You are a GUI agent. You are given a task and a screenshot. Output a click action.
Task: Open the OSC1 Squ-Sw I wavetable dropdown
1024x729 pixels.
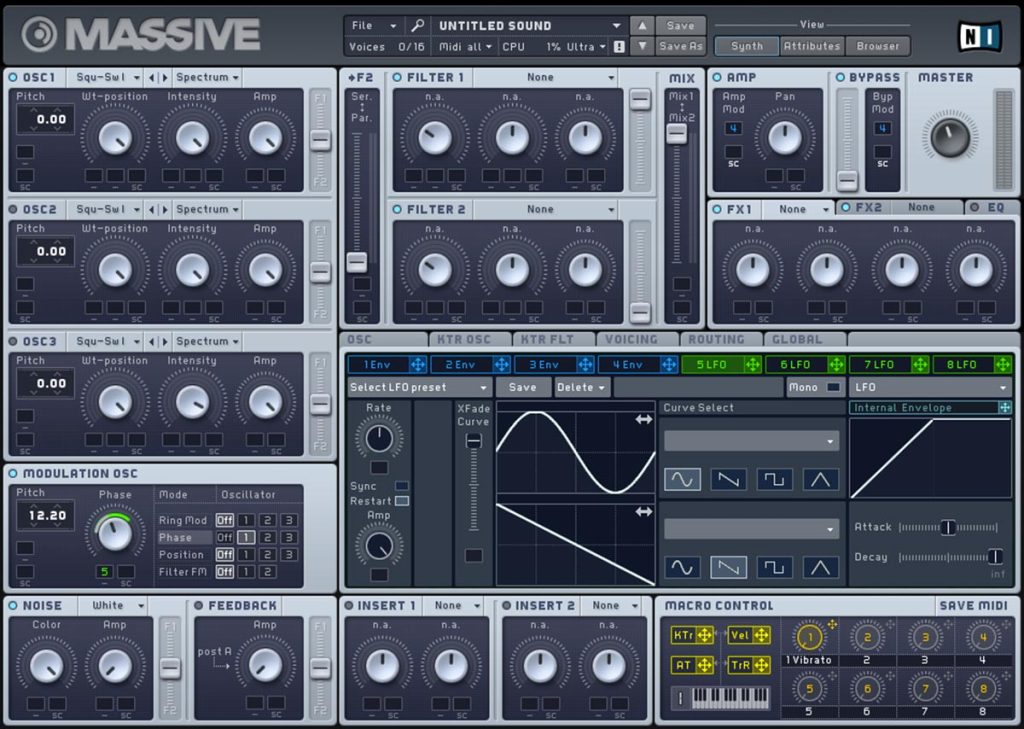tap(108, 77)
